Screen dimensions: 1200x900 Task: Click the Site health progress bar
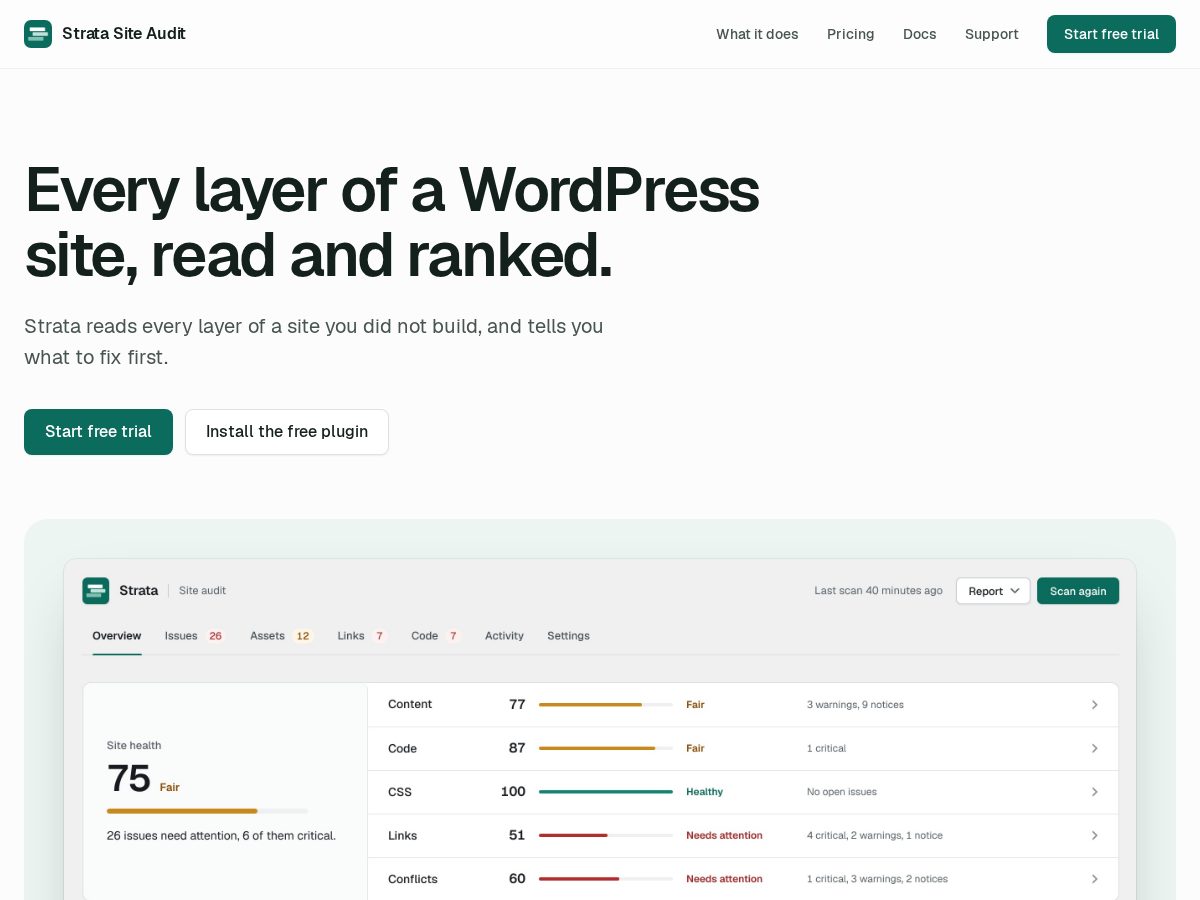click(207, 811)
